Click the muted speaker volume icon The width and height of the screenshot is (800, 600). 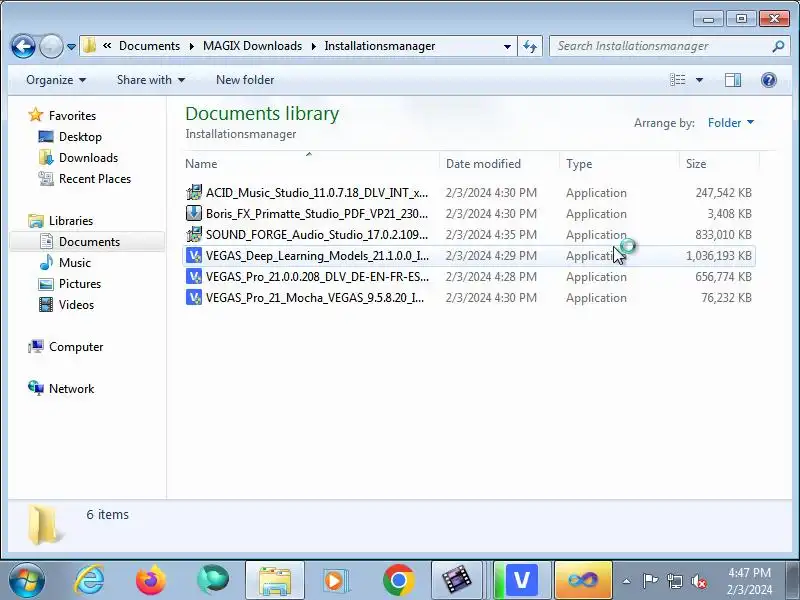pos(698,581)
